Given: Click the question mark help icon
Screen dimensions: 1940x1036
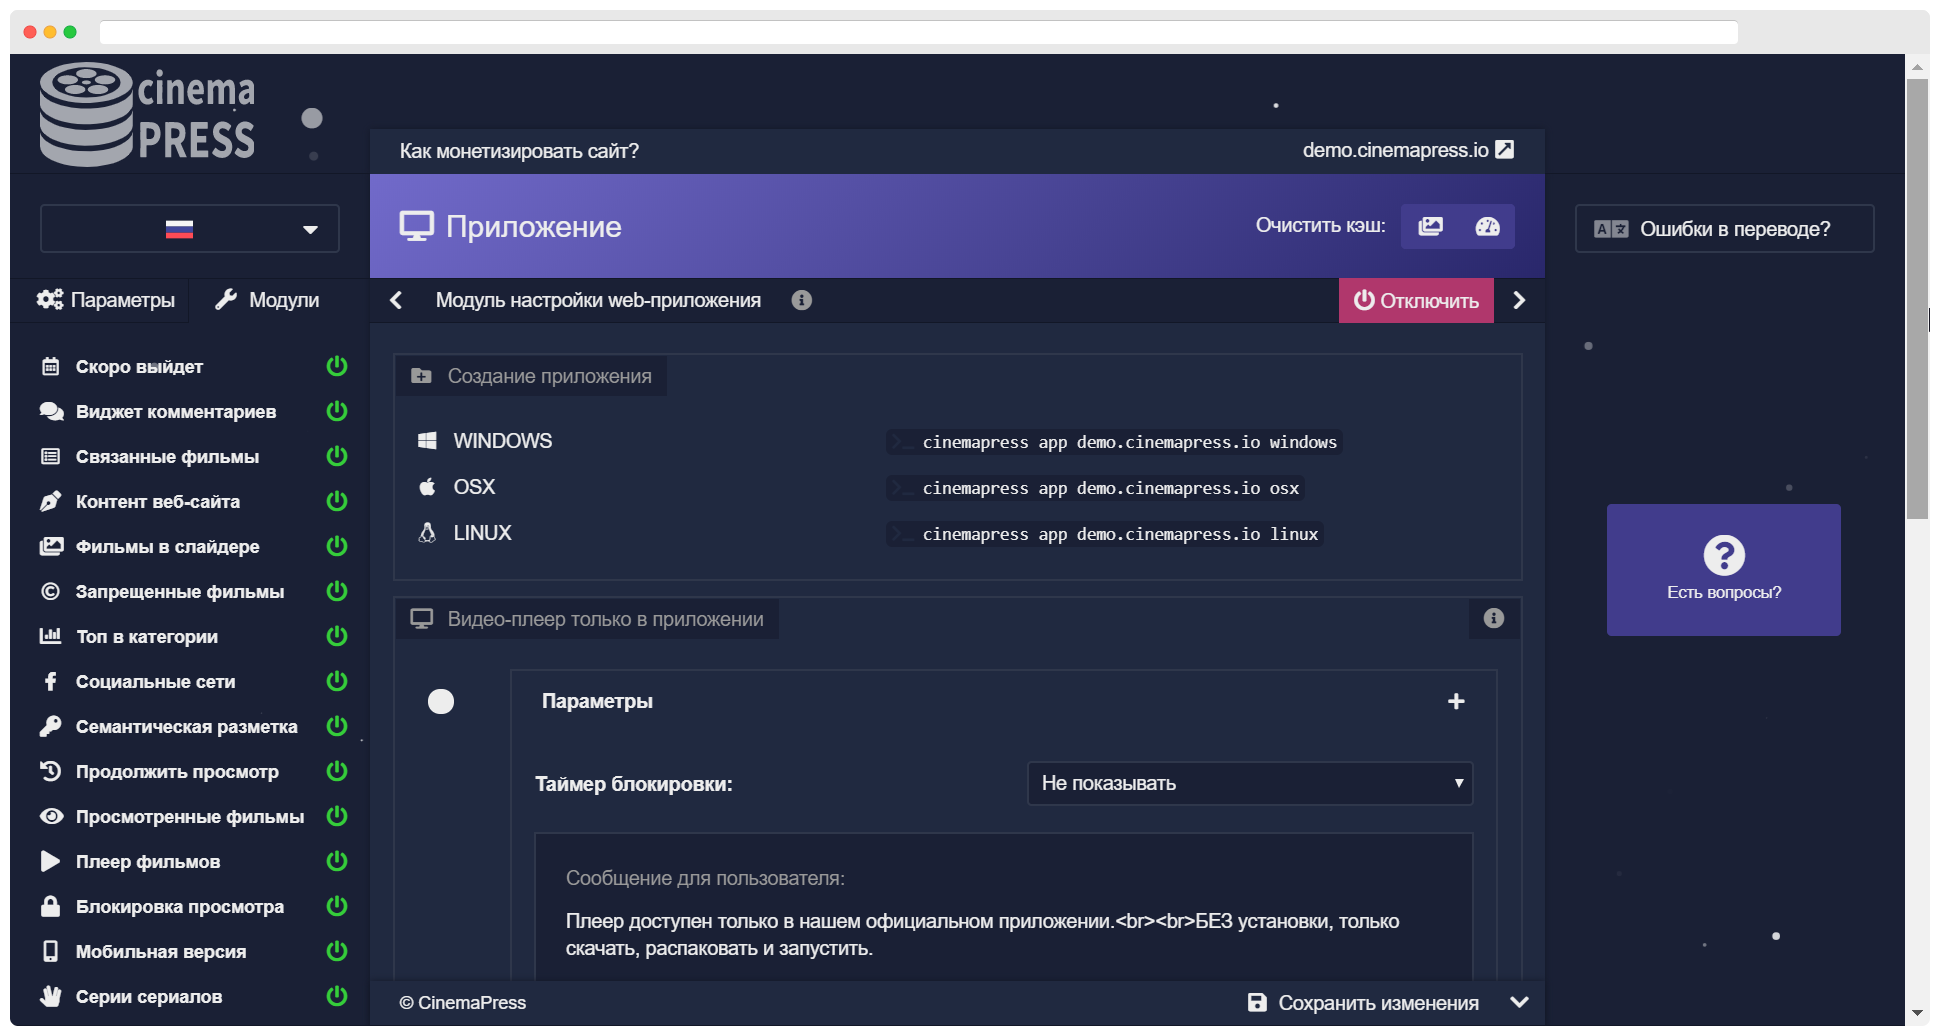Looking at the screenshot, I should 1724,555.
